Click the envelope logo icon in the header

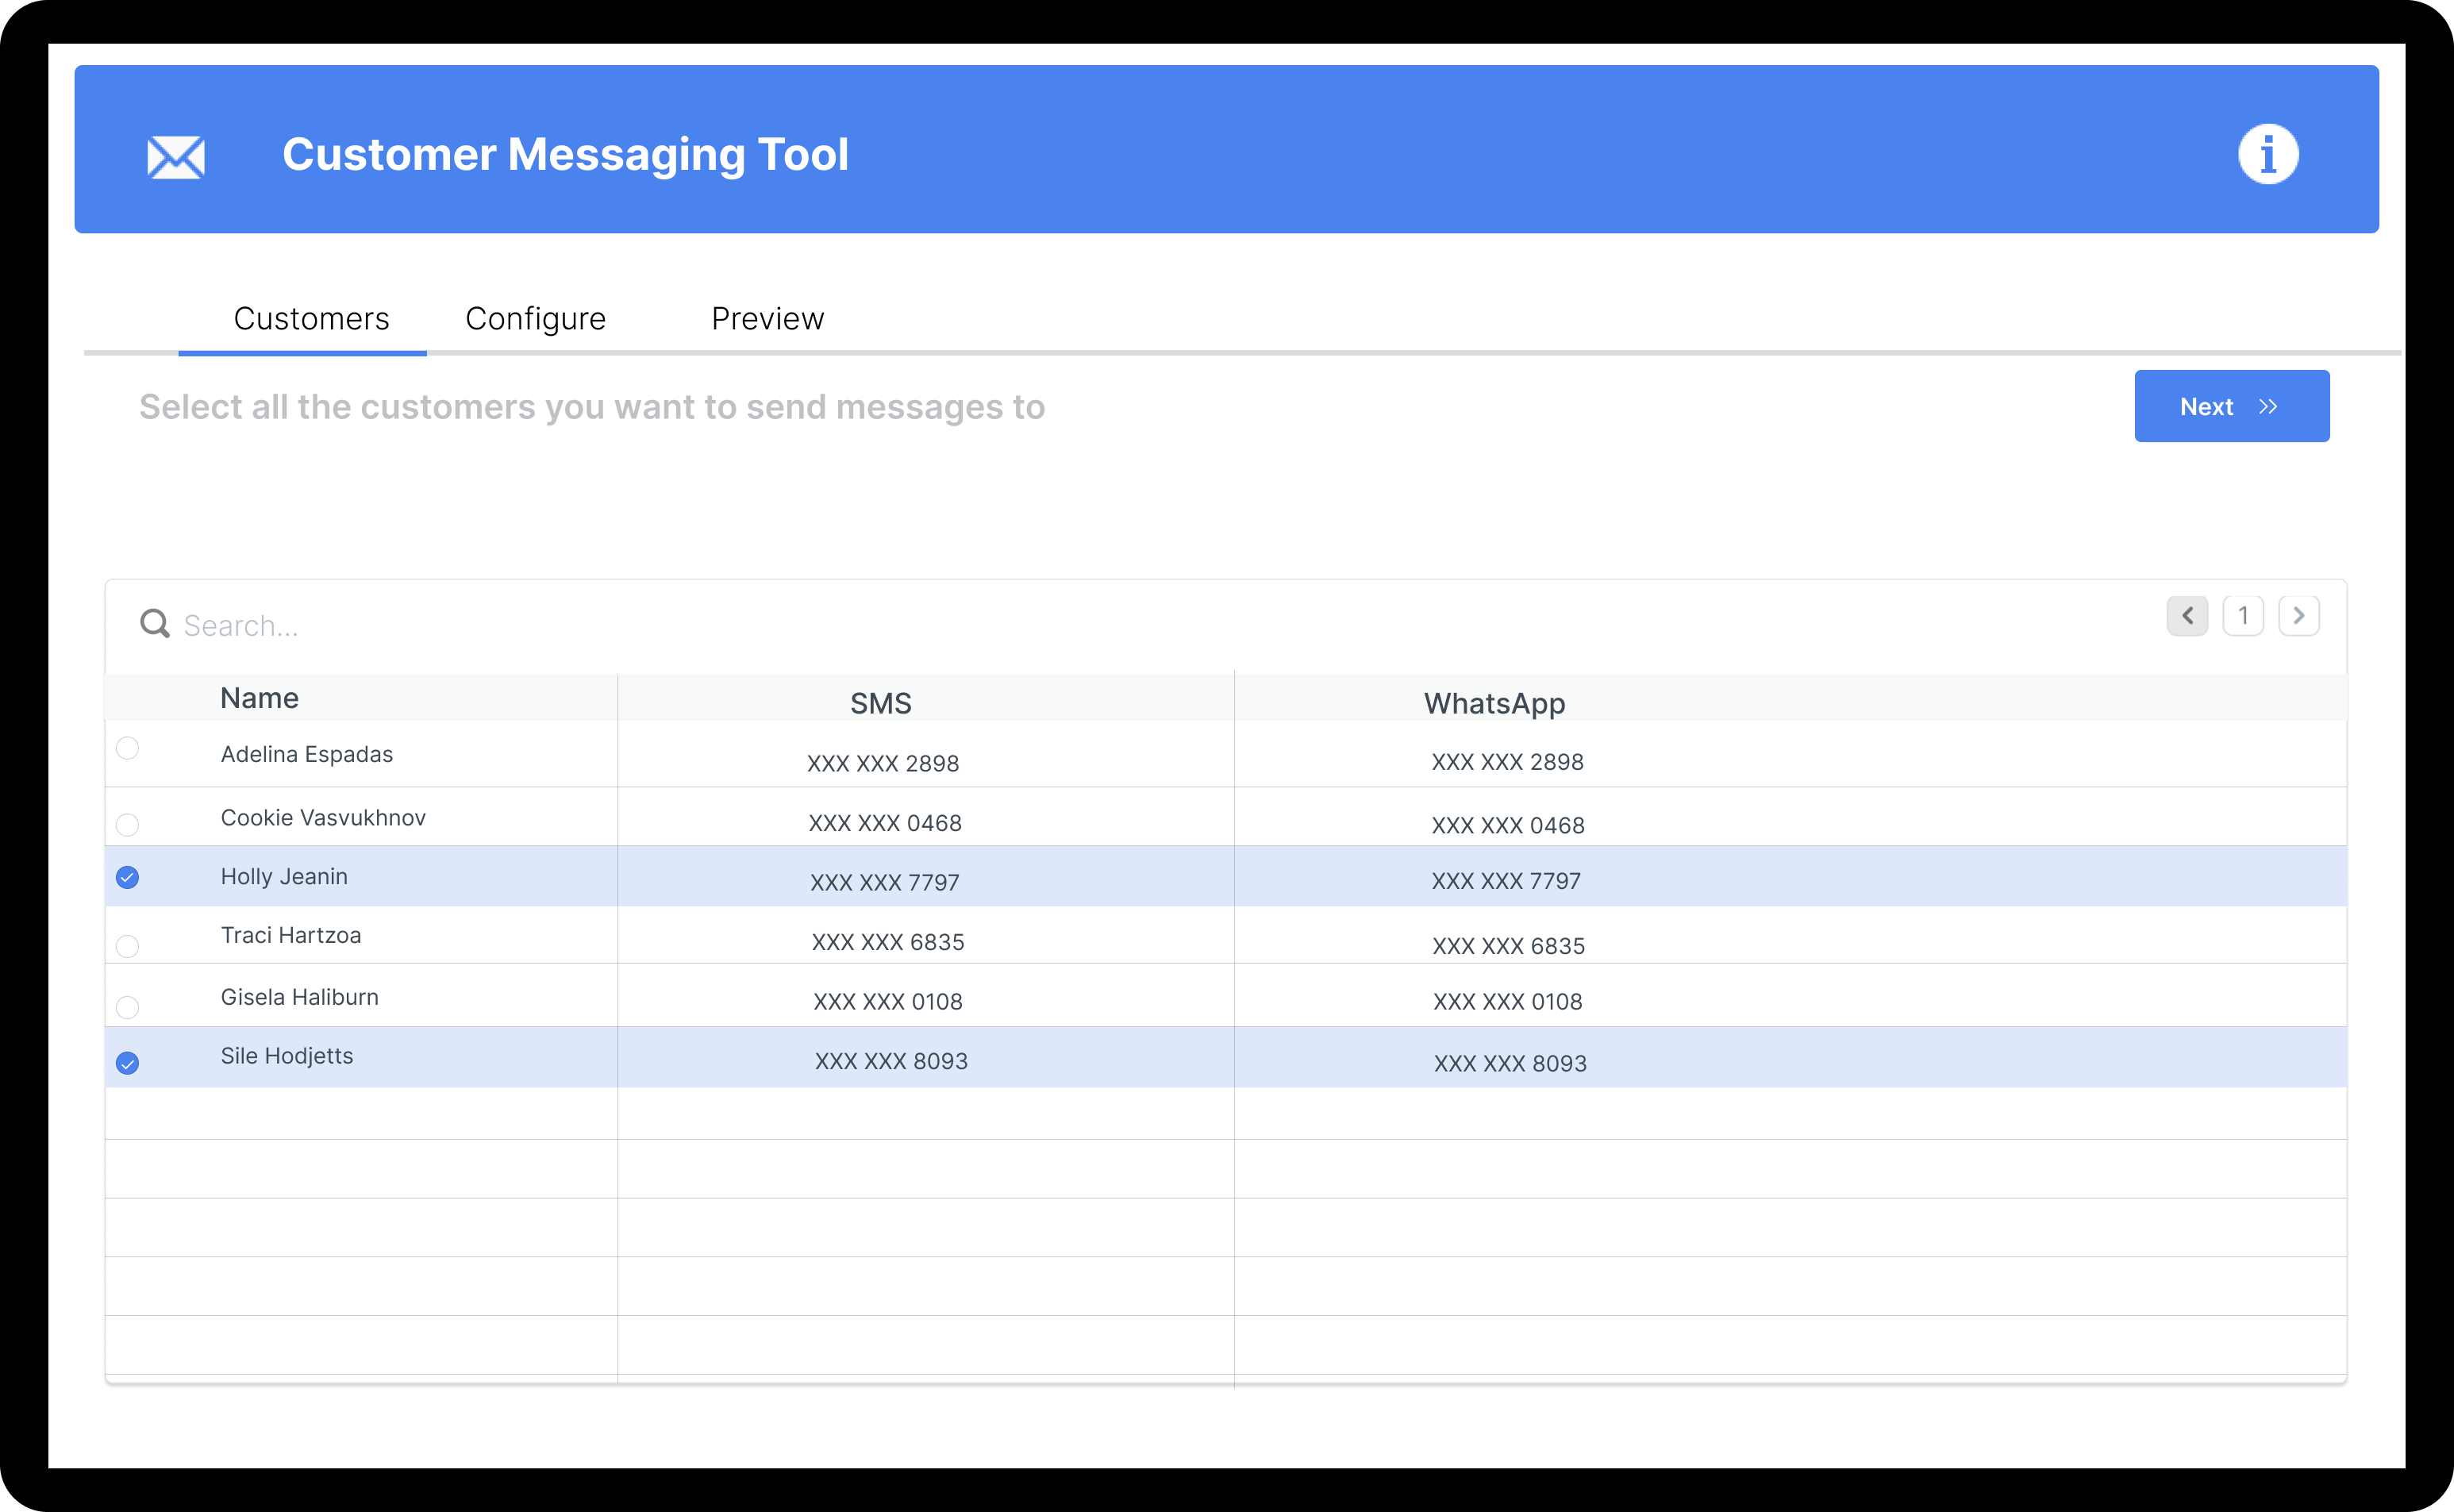point(176,157)
